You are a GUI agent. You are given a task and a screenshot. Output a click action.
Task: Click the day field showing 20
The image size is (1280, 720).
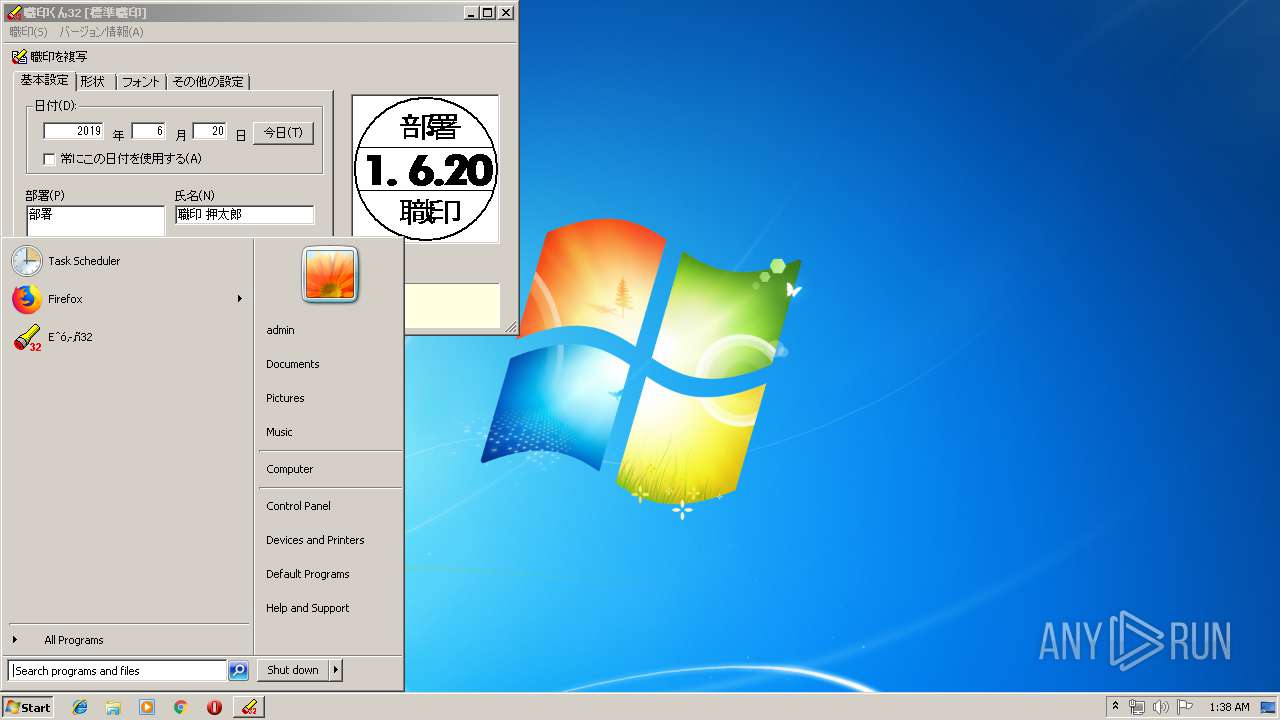point(209,131)
